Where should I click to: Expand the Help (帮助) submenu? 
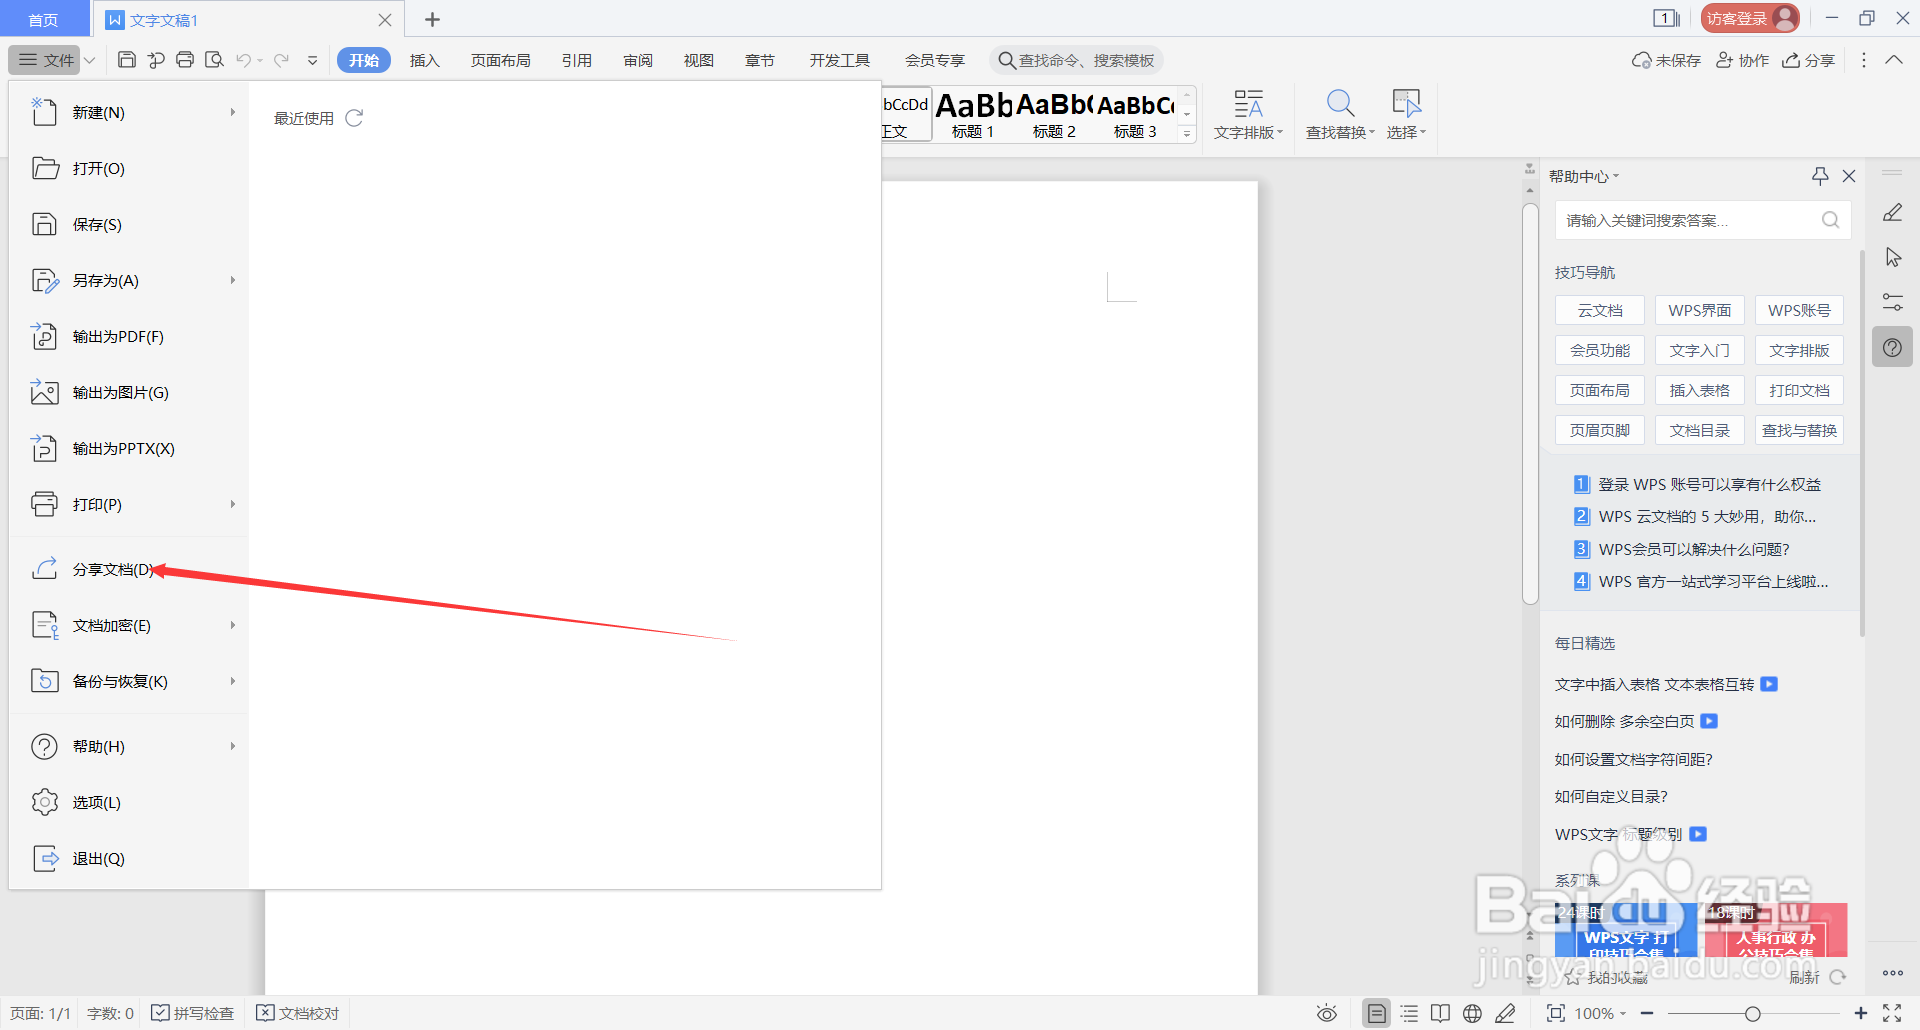232,746
